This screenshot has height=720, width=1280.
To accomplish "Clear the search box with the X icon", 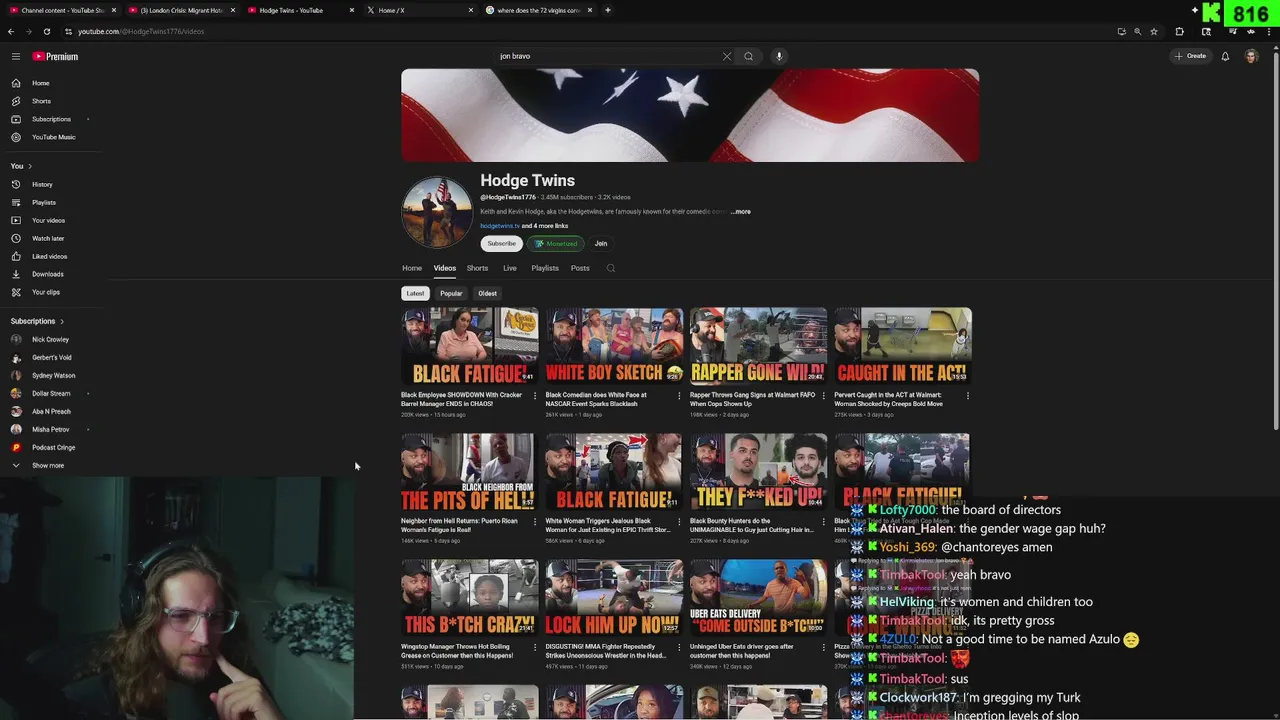I will pos(727,56).
